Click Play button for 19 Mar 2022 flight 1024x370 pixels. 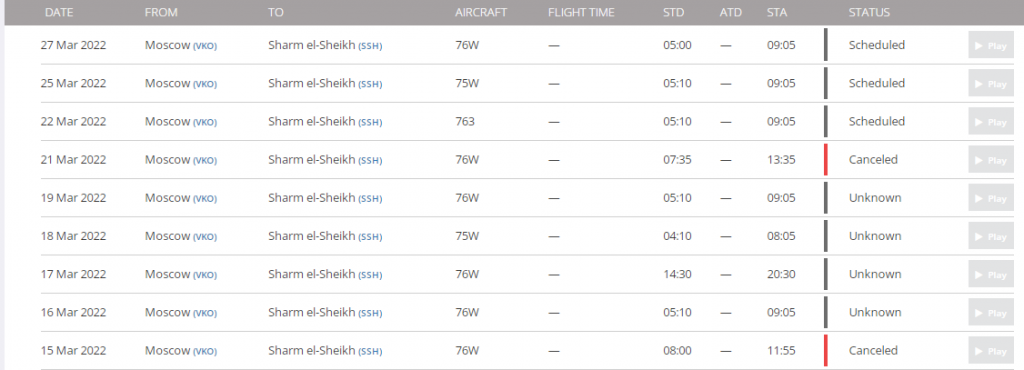[991, 198]
